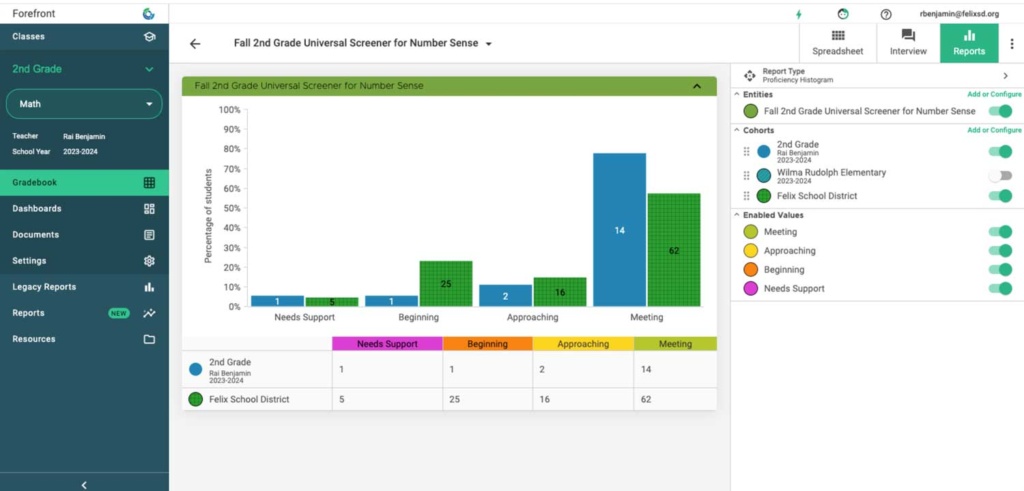The image size is (1024, 491).
Task: Click the orange Beginning color swatch
Action: [x=750, y=270]
